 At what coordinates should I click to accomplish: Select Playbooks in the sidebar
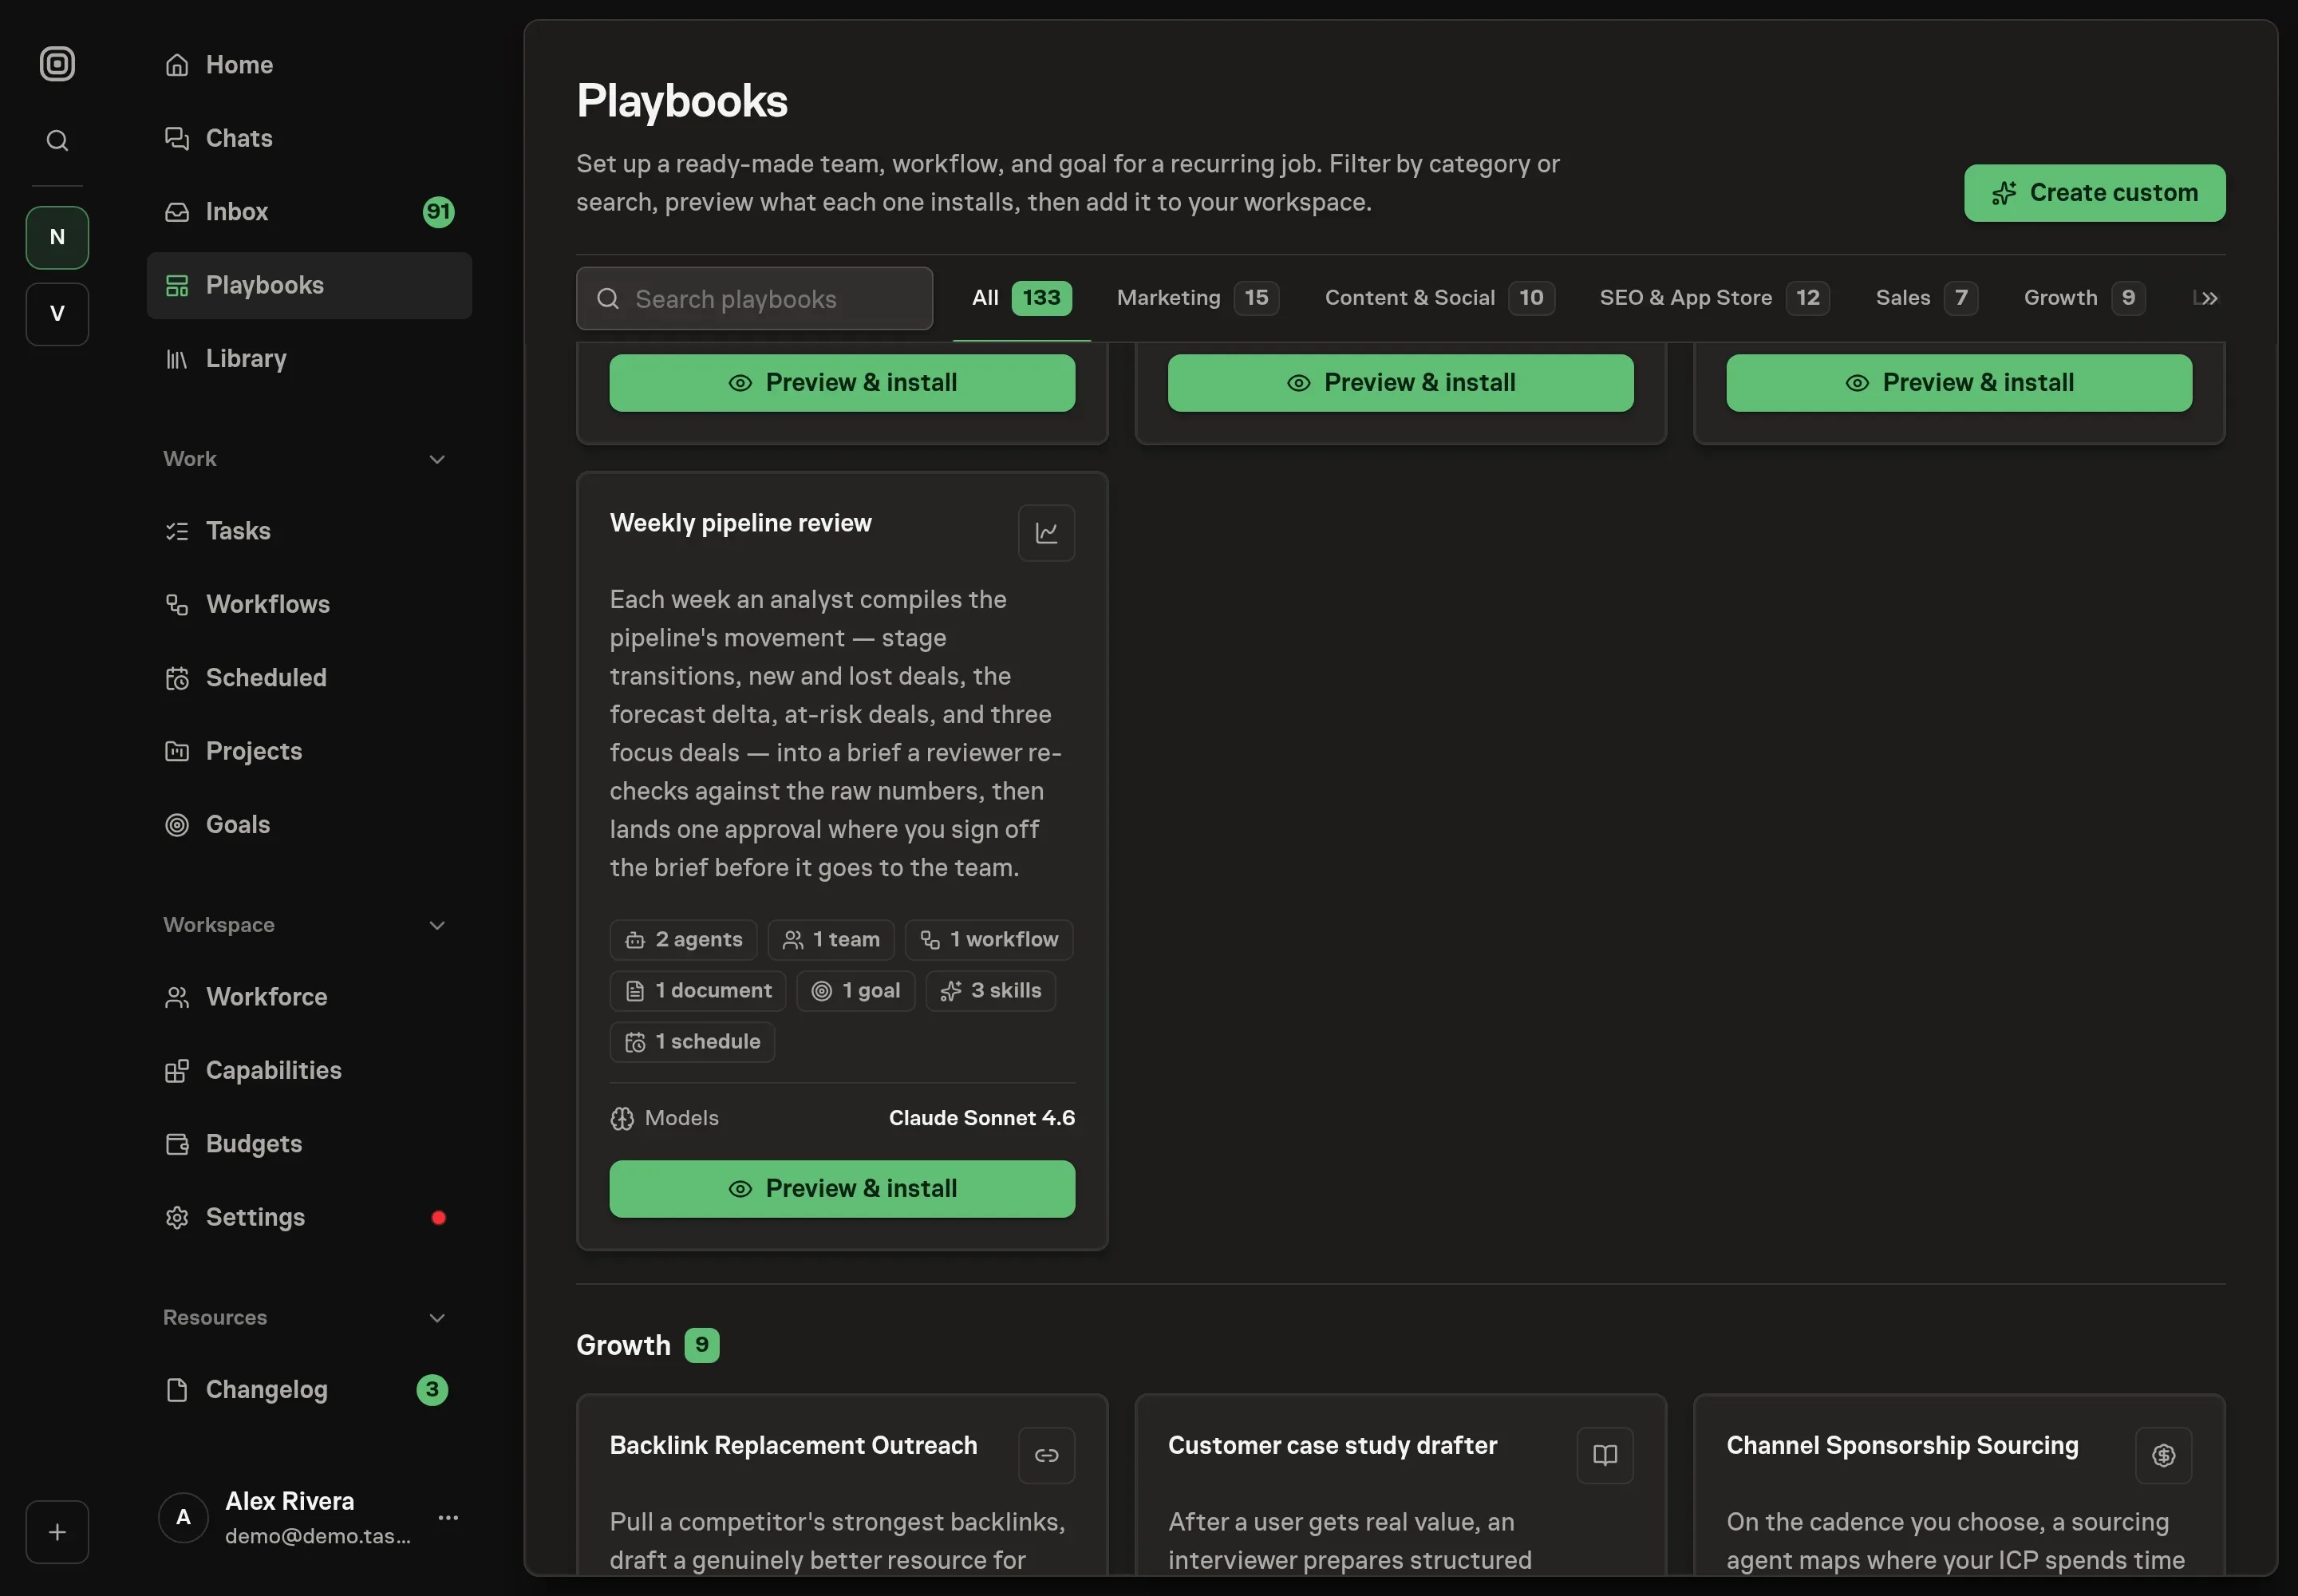click(309, 286)
